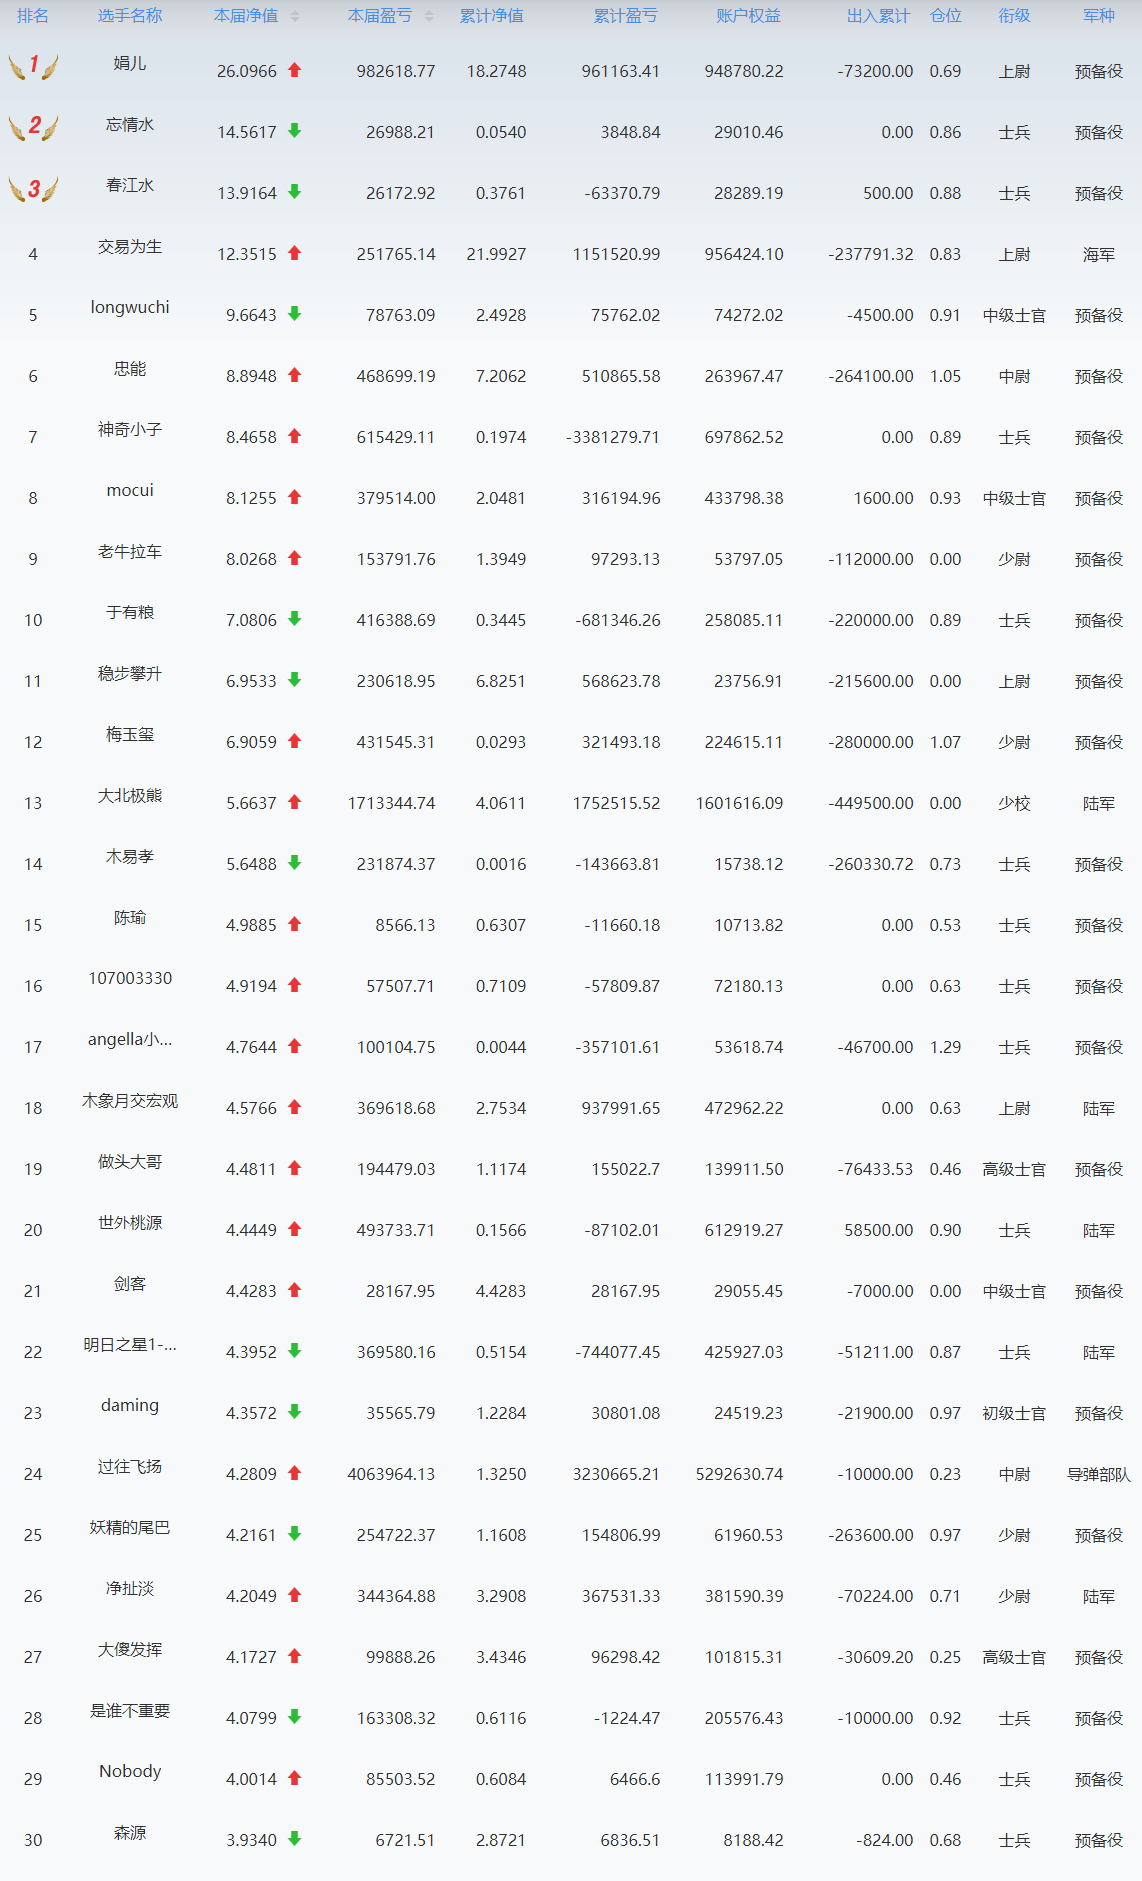Image resolution: width=1142 pixels, height=1881 pixels.
Task: Click the 海军 branch cell
Action: 1099,254
